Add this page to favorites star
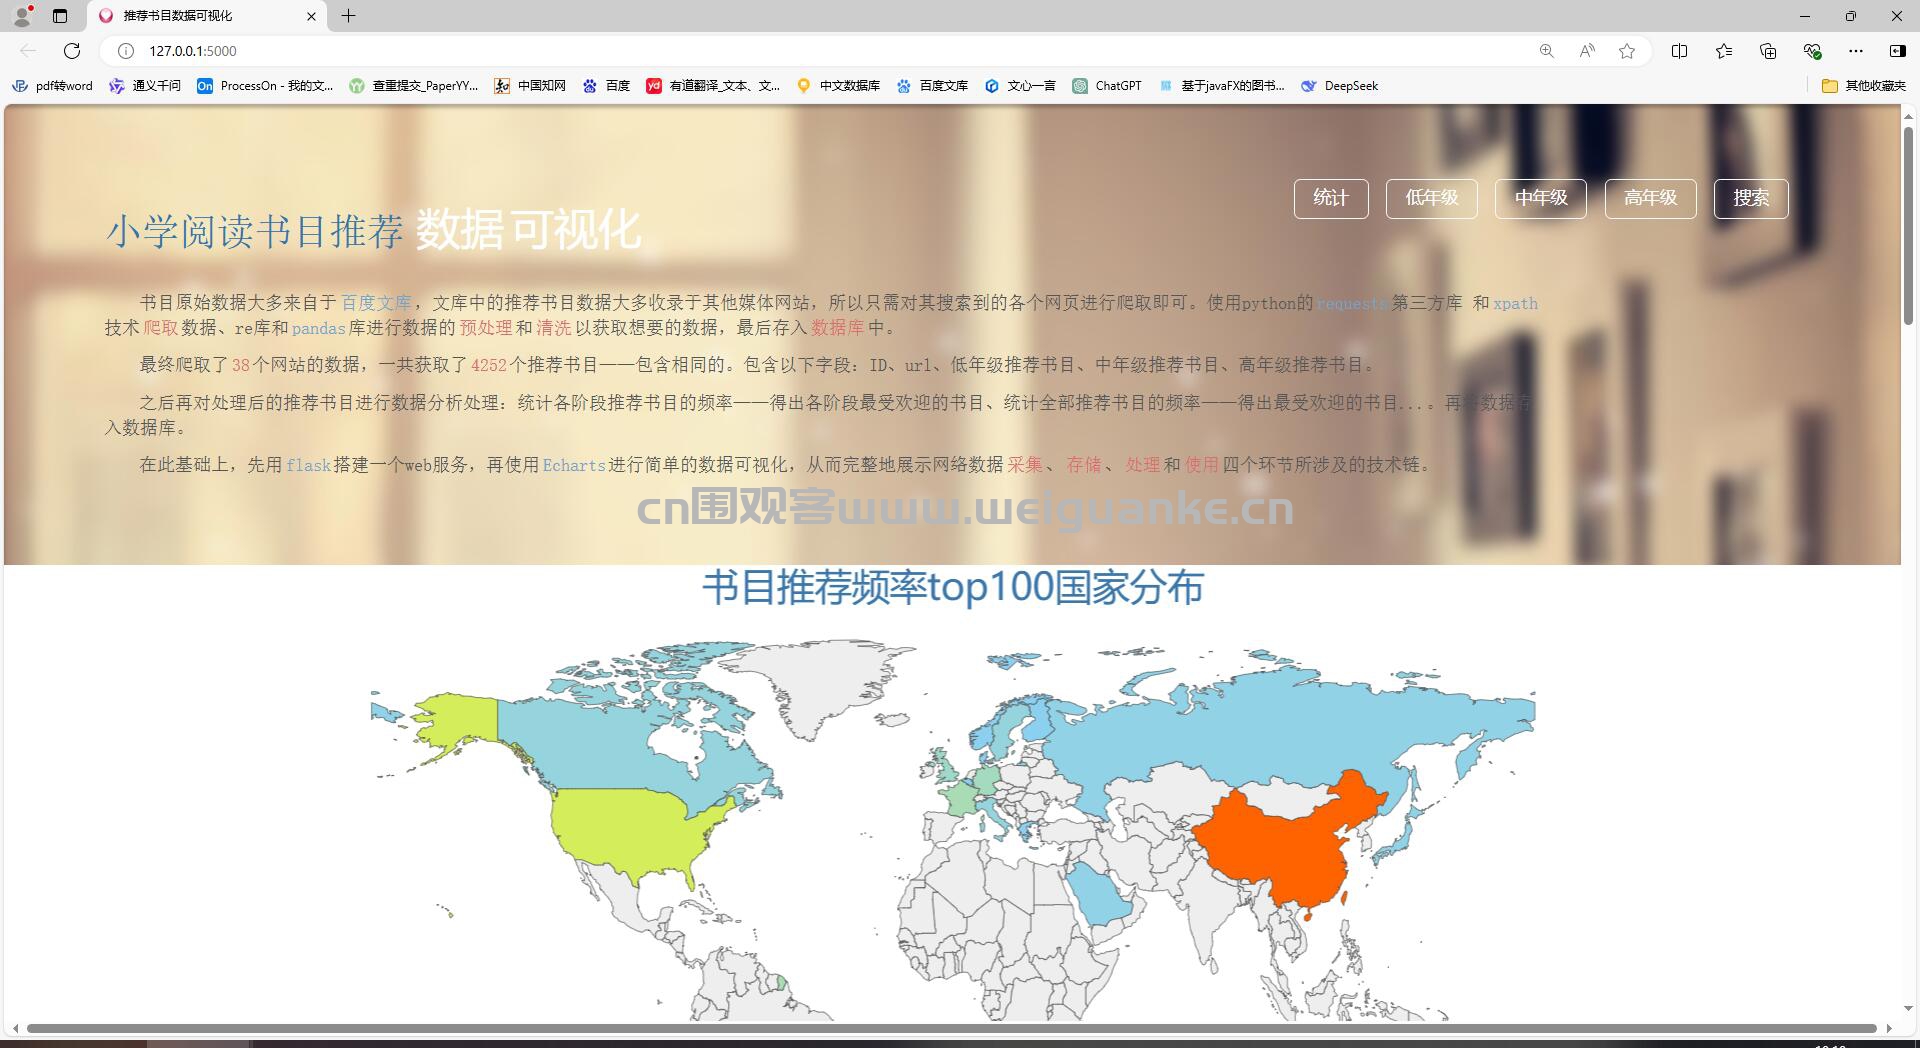 [1627, 51]
